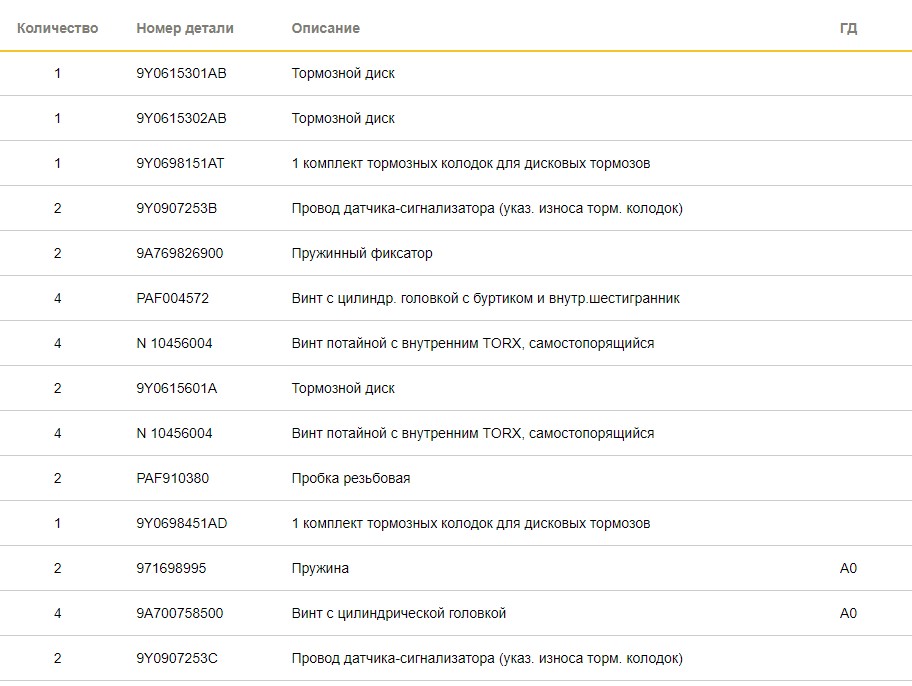
Task: Click the Описание column header
Action: point(326,28)
